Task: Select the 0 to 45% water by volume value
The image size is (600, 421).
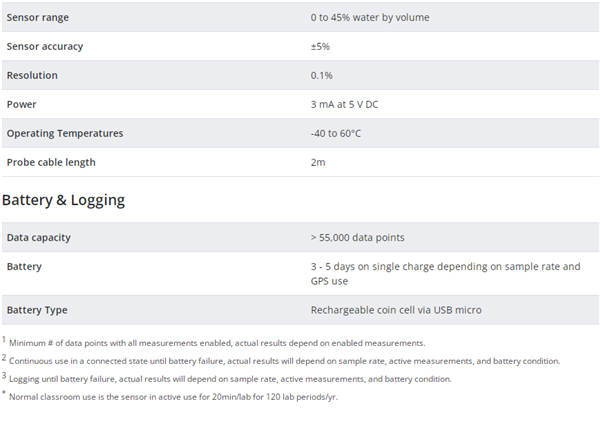Action: pyautogui.click(x=370, y=18)
